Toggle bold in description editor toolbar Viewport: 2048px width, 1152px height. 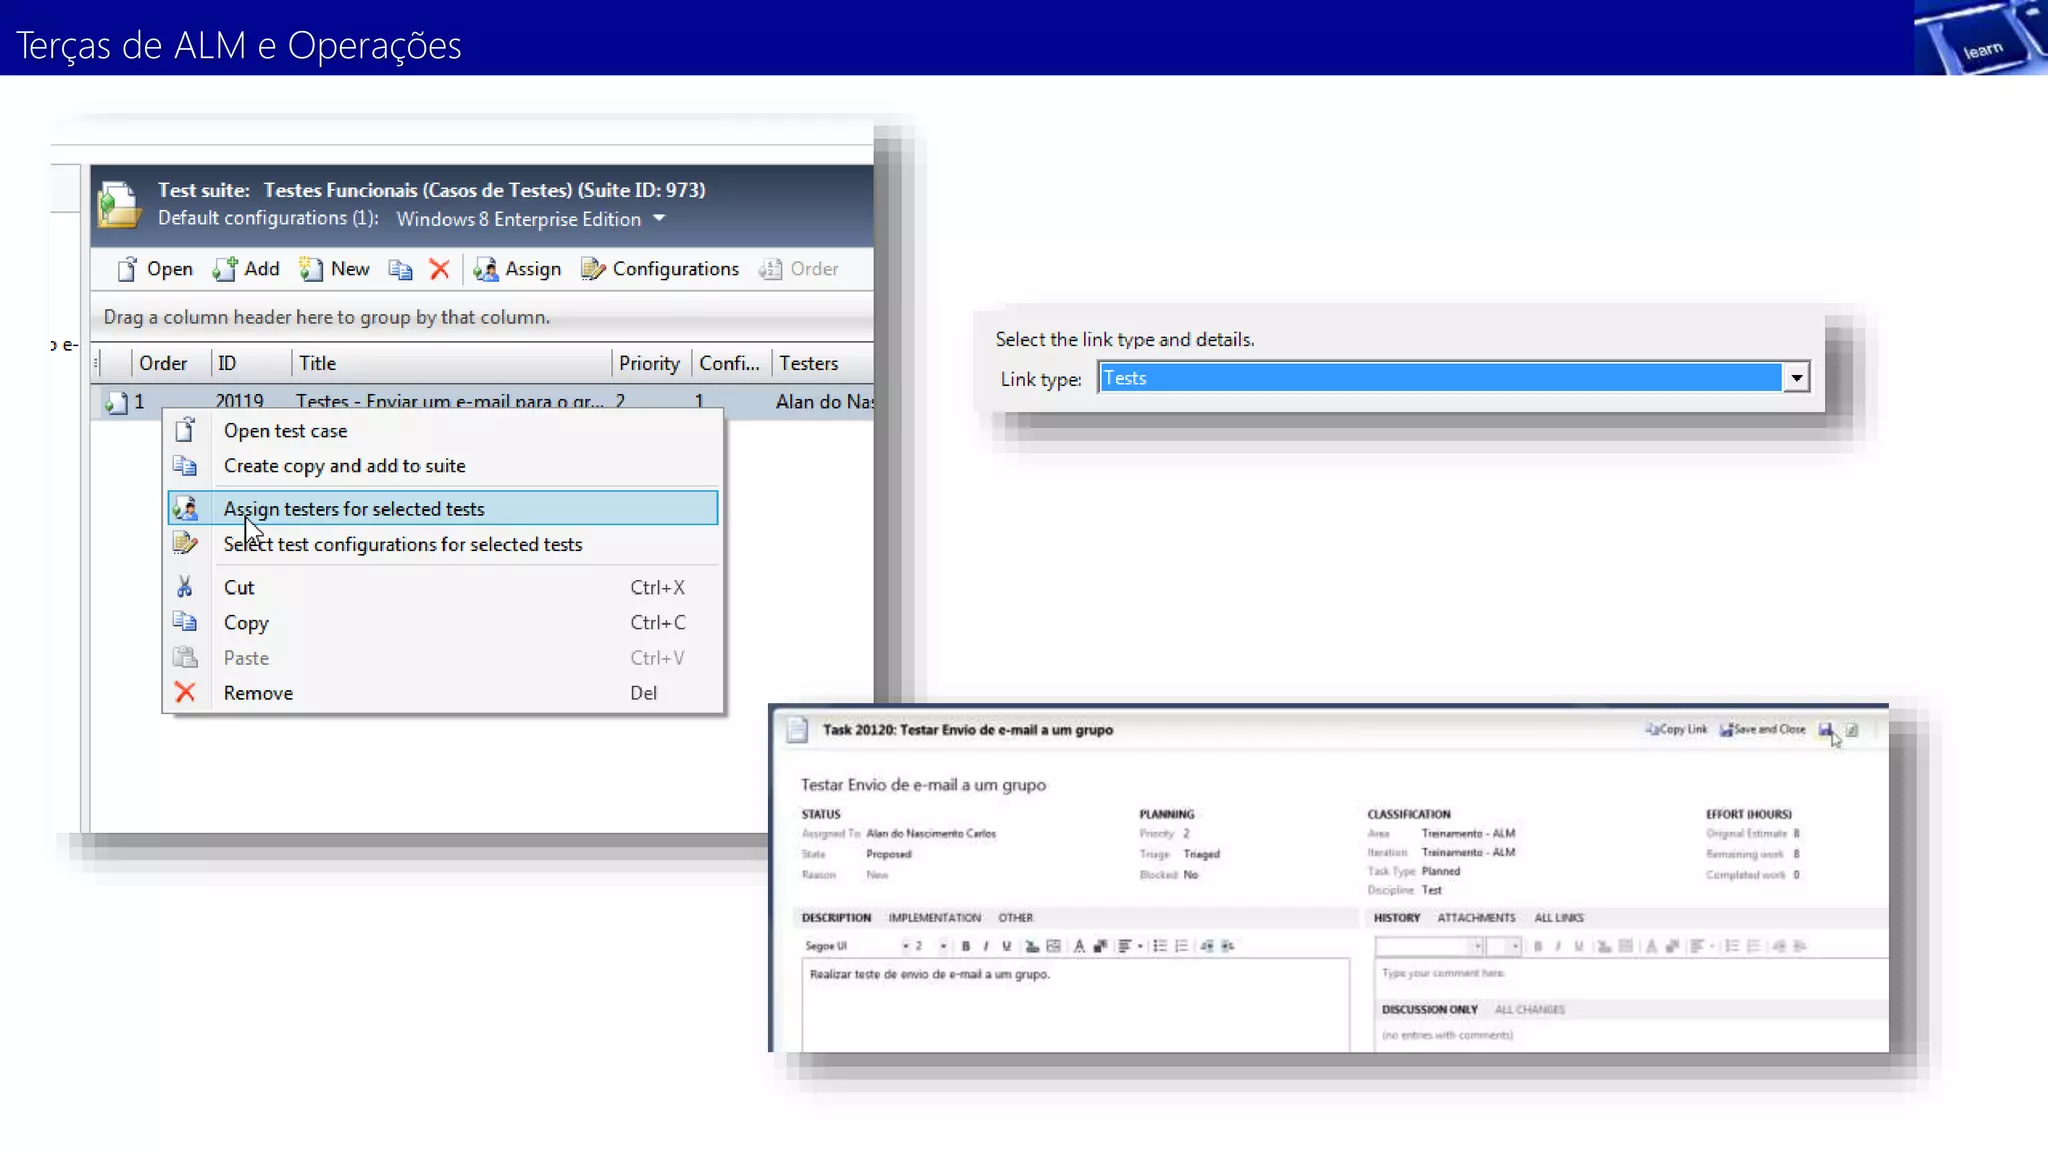coord(965,946)
